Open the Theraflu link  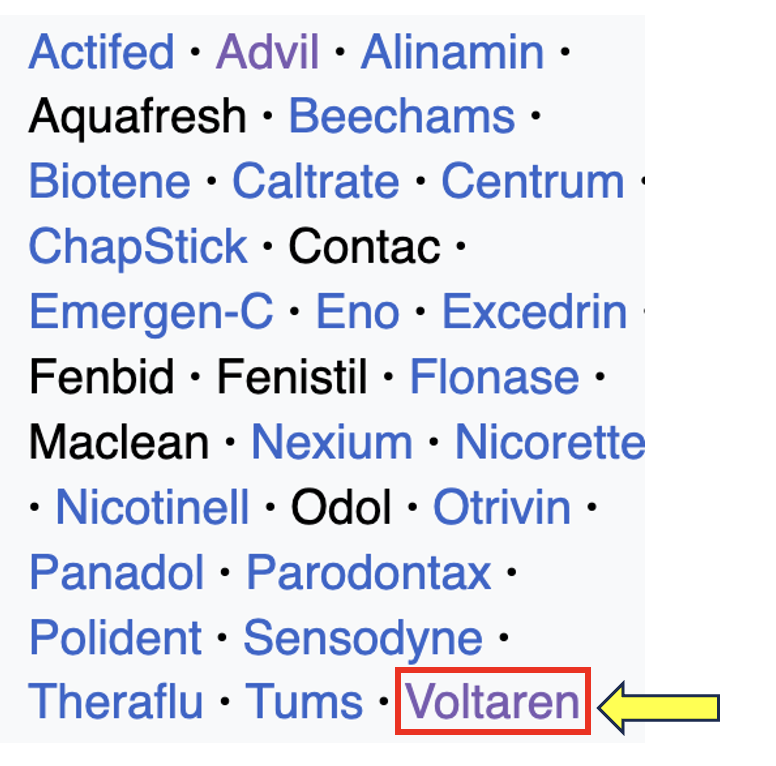pos(115,702)
